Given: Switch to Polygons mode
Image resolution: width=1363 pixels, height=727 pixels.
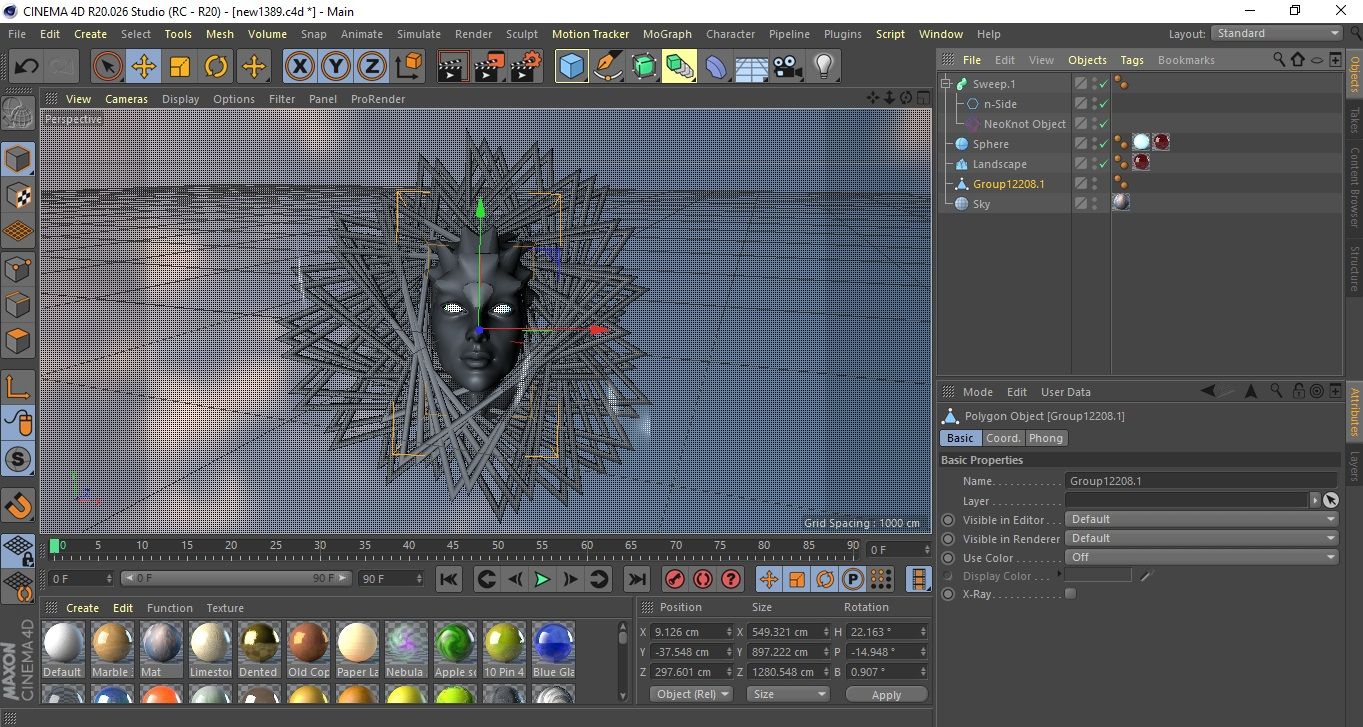Looking at the screenshot, I should point(18,341).
